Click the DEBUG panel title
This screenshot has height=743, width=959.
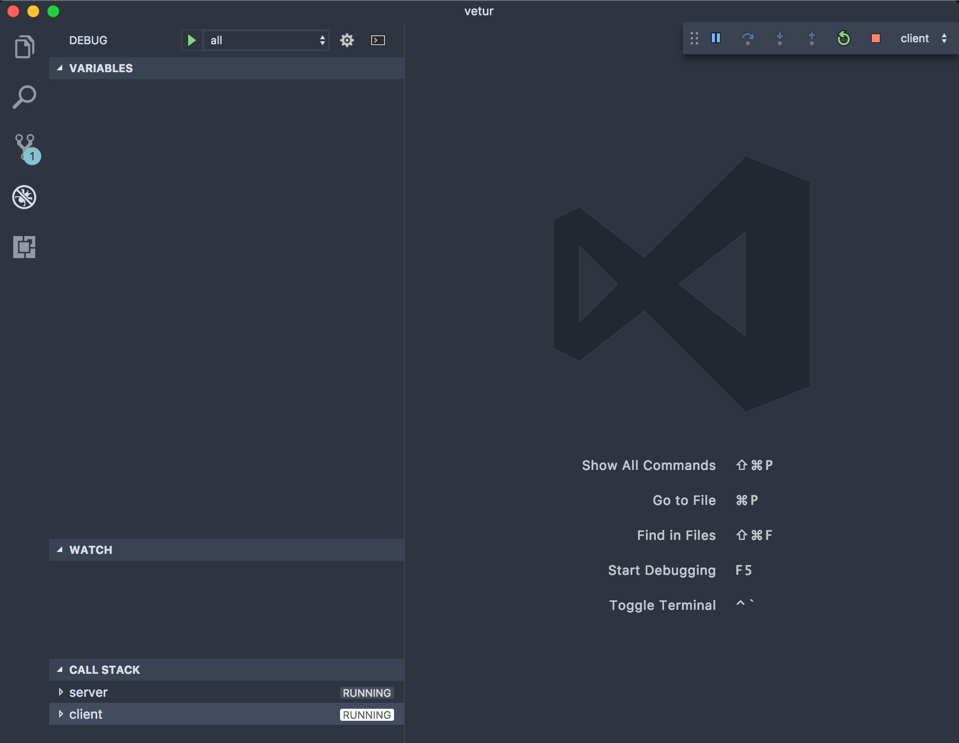pos(88,40)
